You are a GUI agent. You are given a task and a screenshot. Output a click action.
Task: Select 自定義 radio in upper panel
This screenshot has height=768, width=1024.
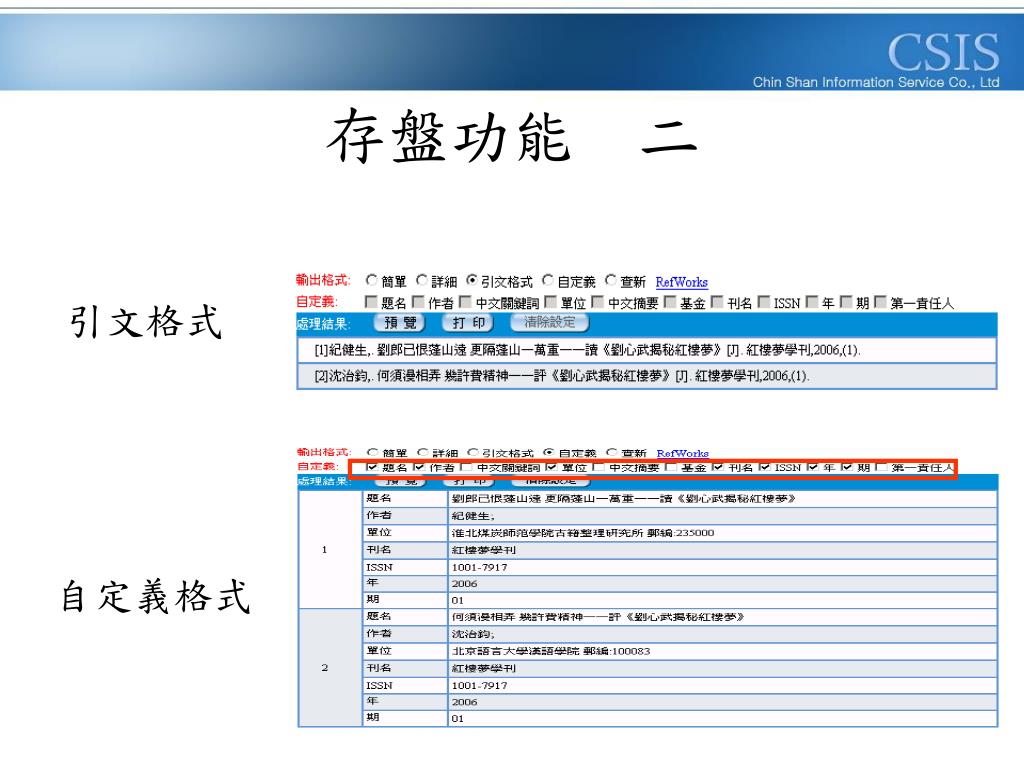(548, 281)
